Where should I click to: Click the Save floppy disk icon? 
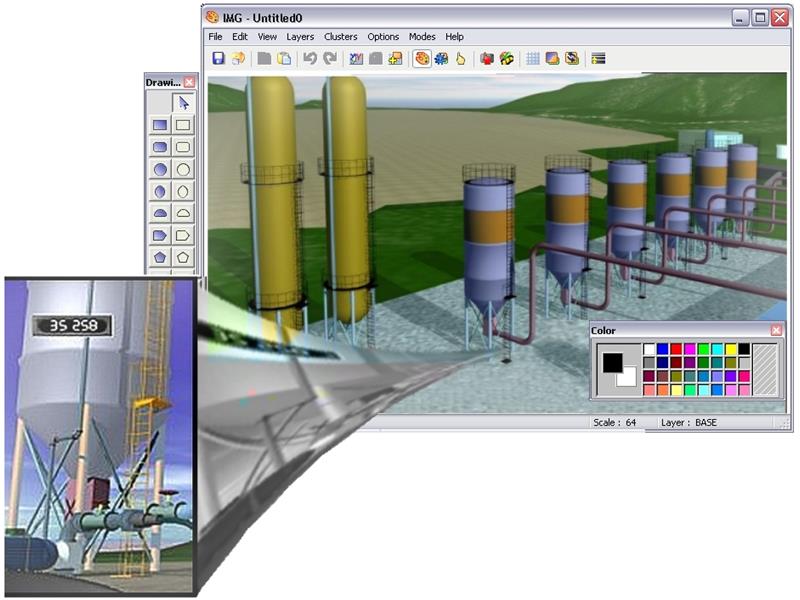(218, 59)
